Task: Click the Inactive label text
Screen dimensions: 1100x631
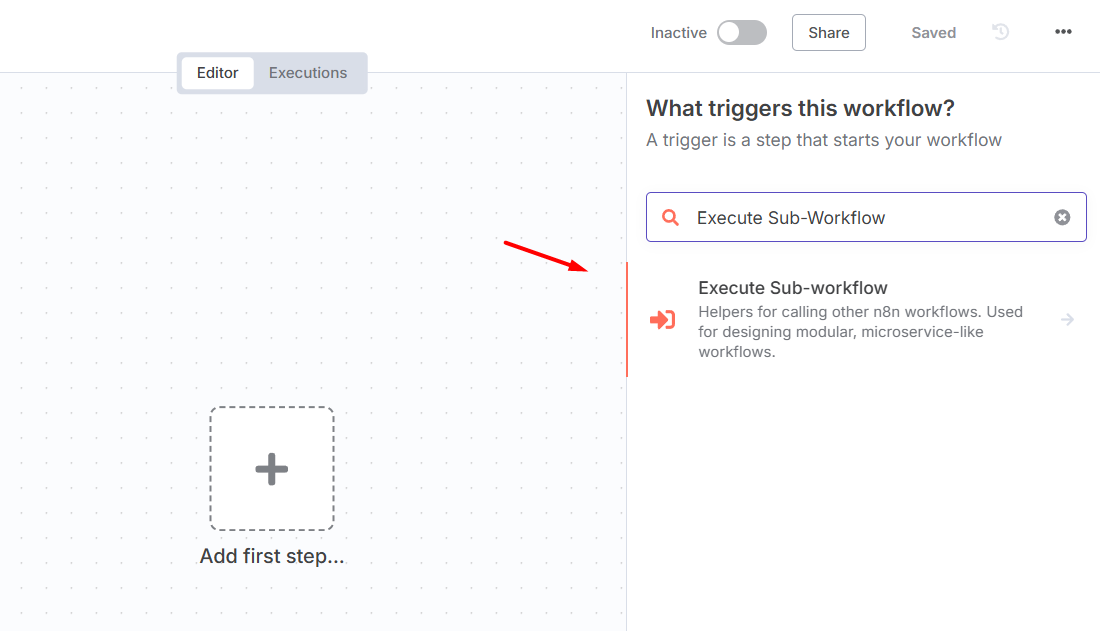Action: 678,33
